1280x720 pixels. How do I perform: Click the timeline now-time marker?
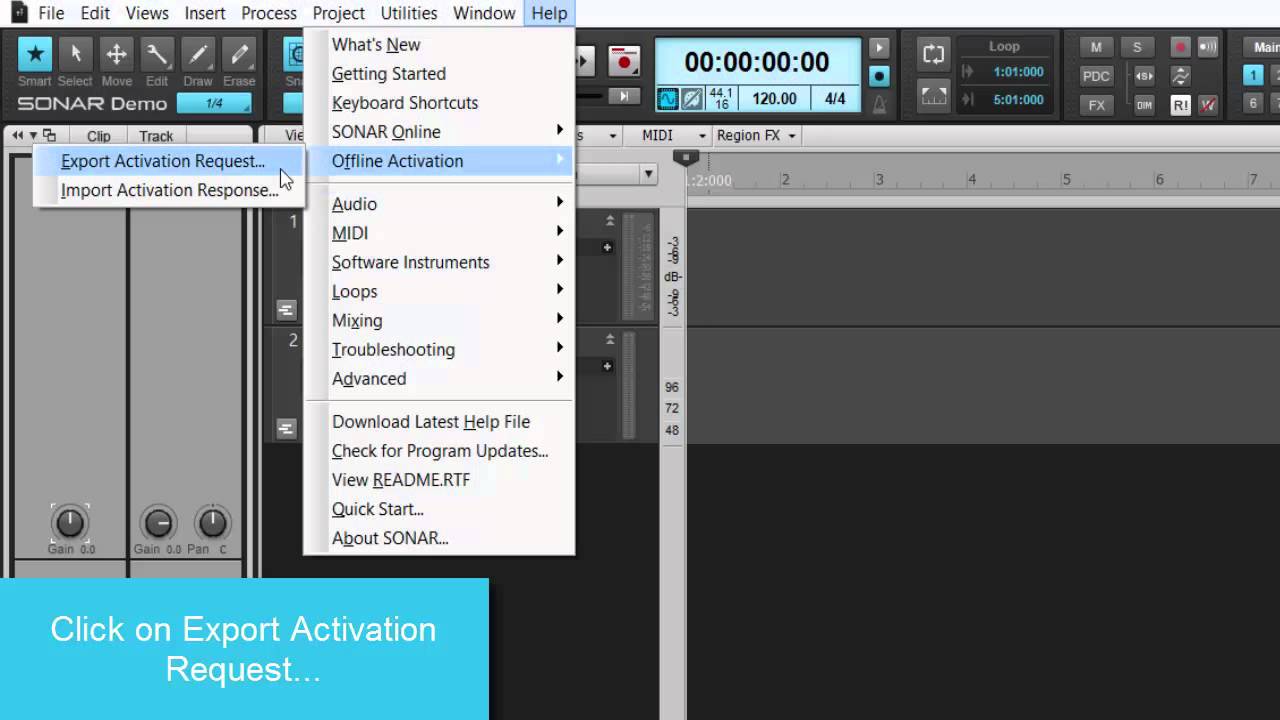pos(685,158)
